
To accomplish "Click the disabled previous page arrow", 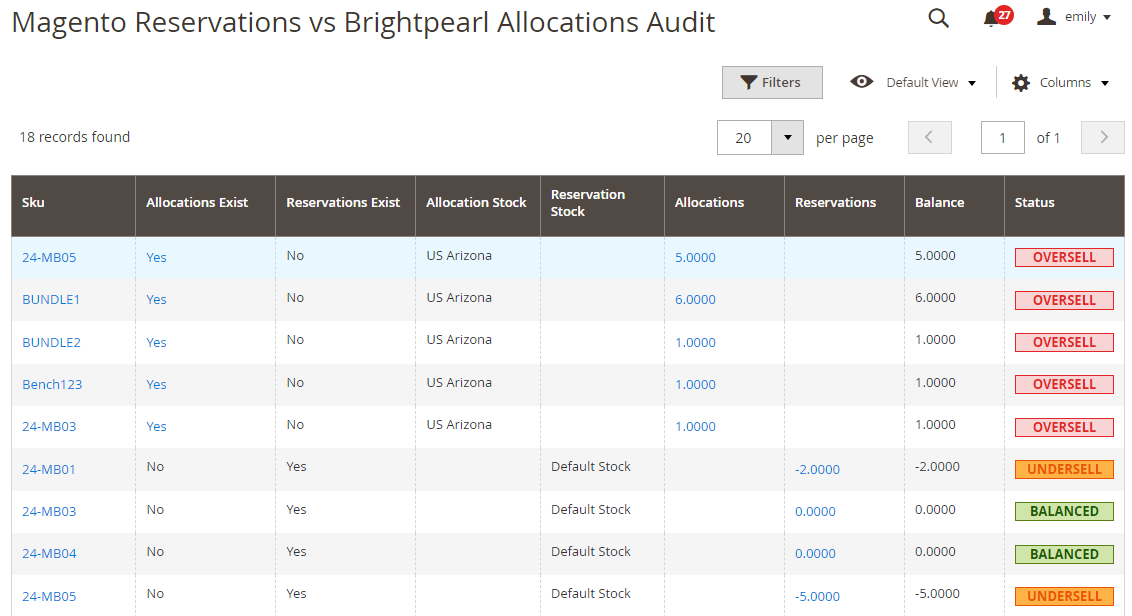I will coord(929,137).
